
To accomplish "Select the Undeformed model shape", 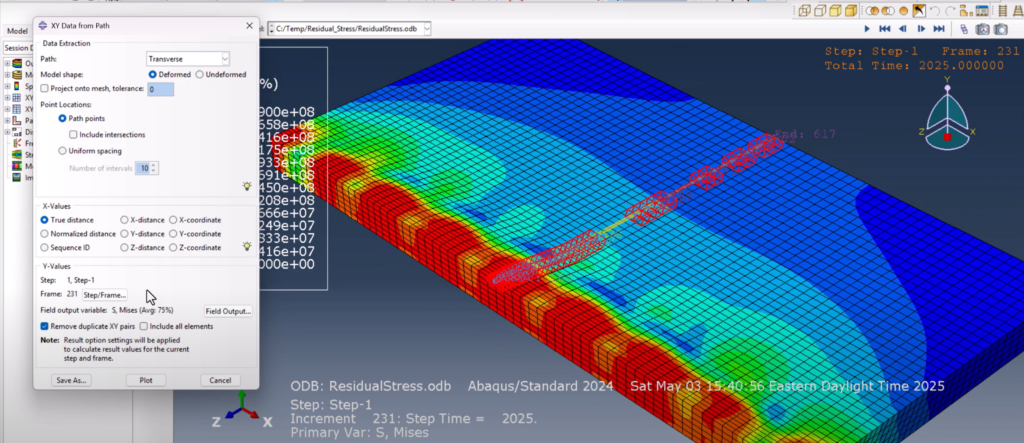I will 200,74.
